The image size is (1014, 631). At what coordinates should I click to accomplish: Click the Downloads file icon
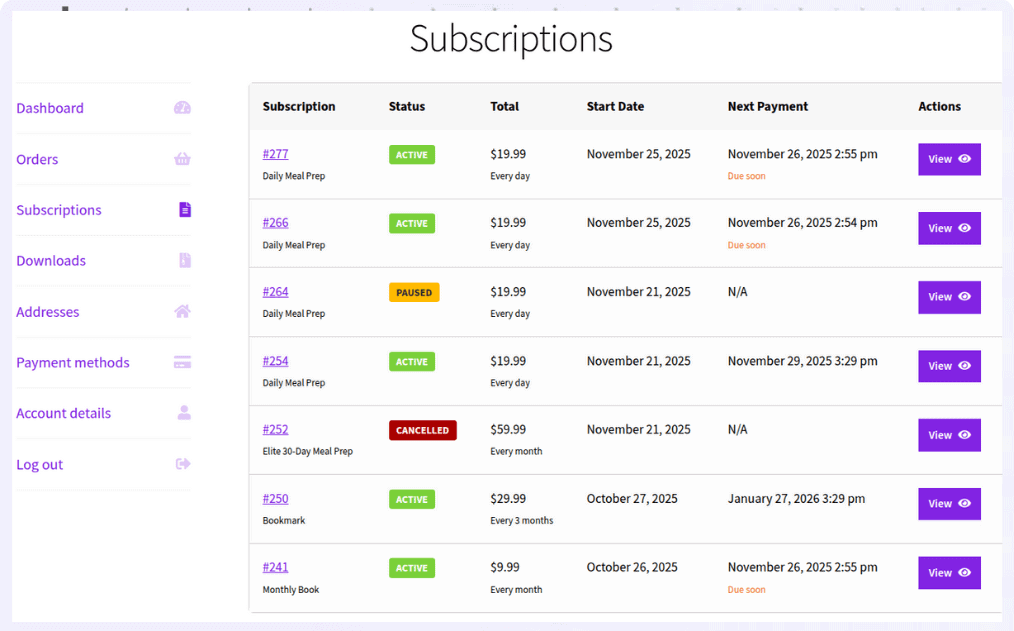[182, 260]
